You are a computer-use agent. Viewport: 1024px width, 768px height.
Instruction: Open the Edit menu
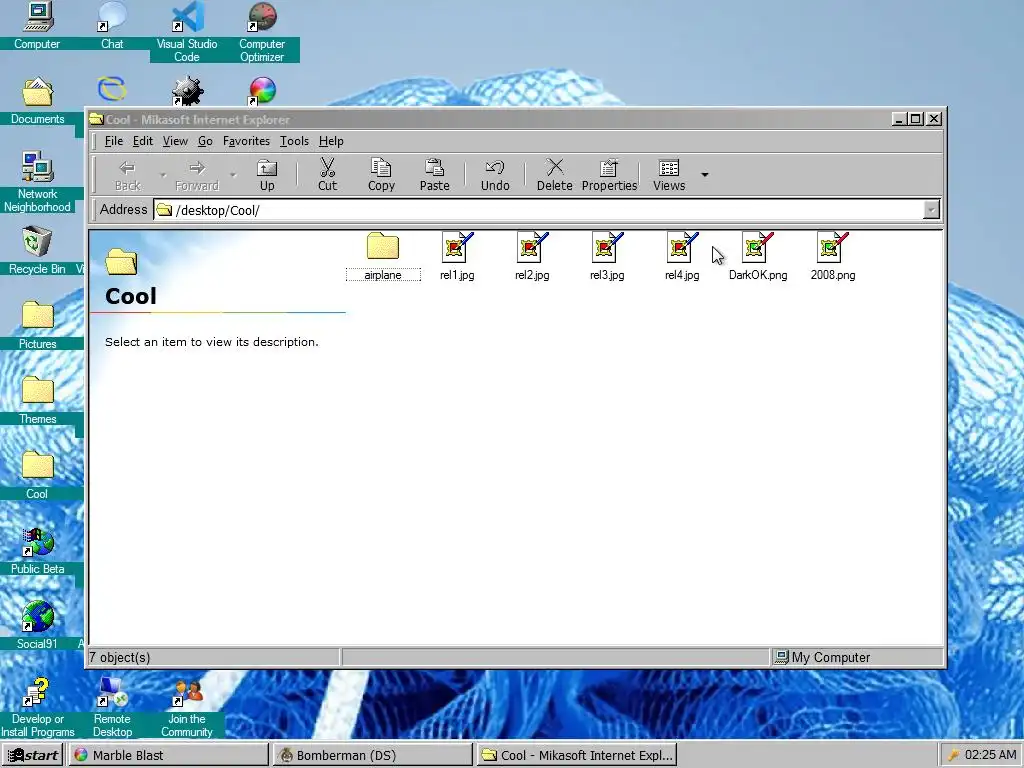(142, 141)
